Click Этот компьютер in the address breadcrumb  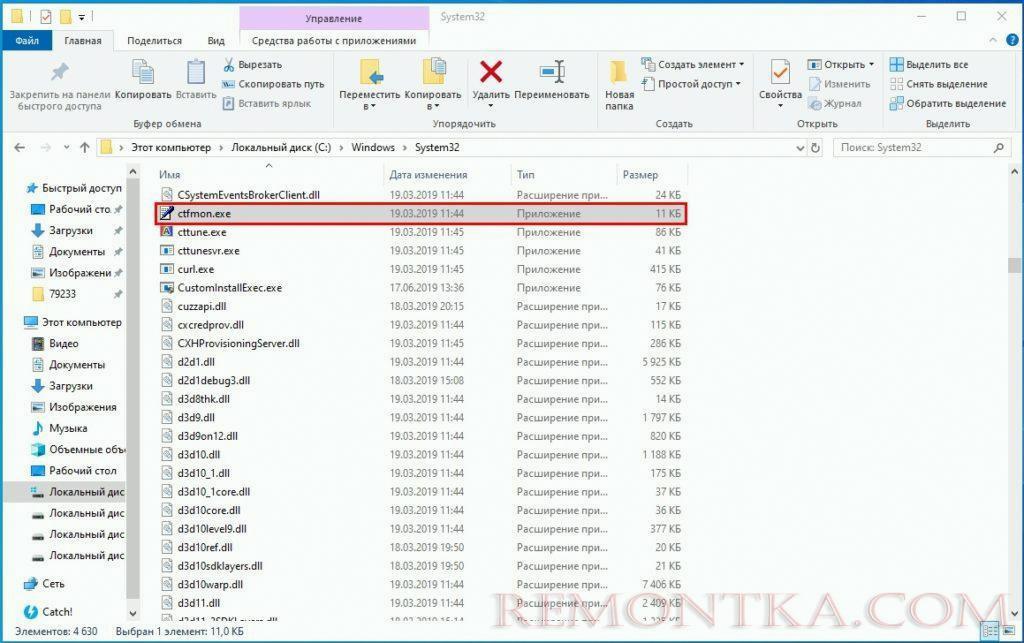pyautogui.click(x=171, y=148)
